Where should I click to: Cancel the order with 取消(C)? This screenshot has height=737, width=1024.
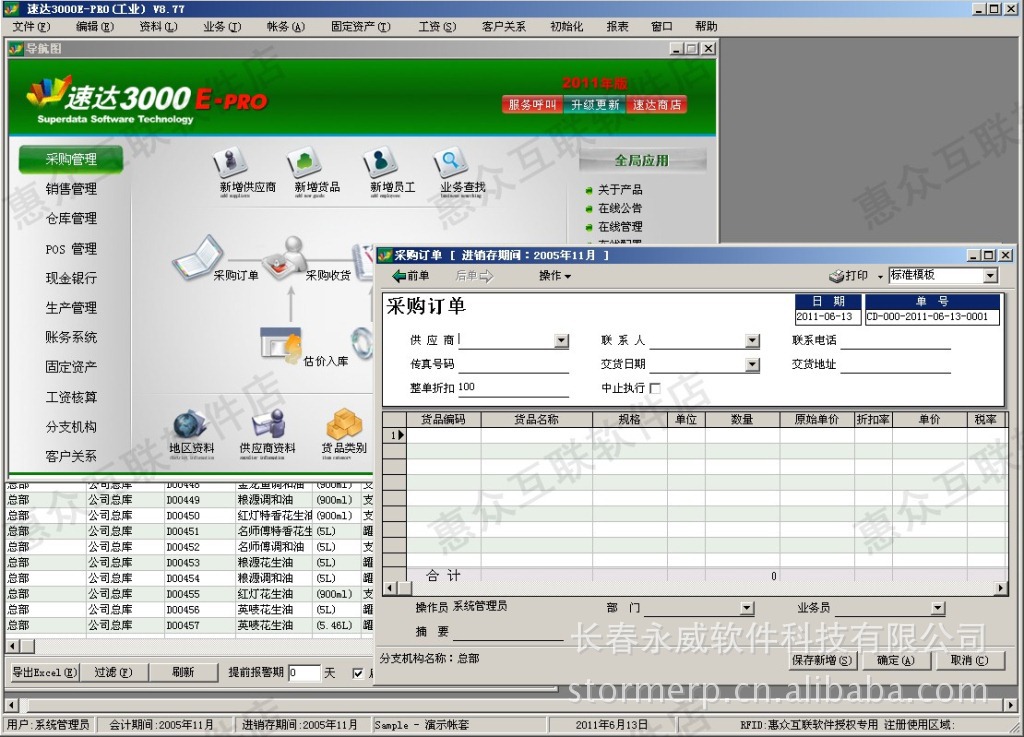pyautogui.click(x=969, y=661)
